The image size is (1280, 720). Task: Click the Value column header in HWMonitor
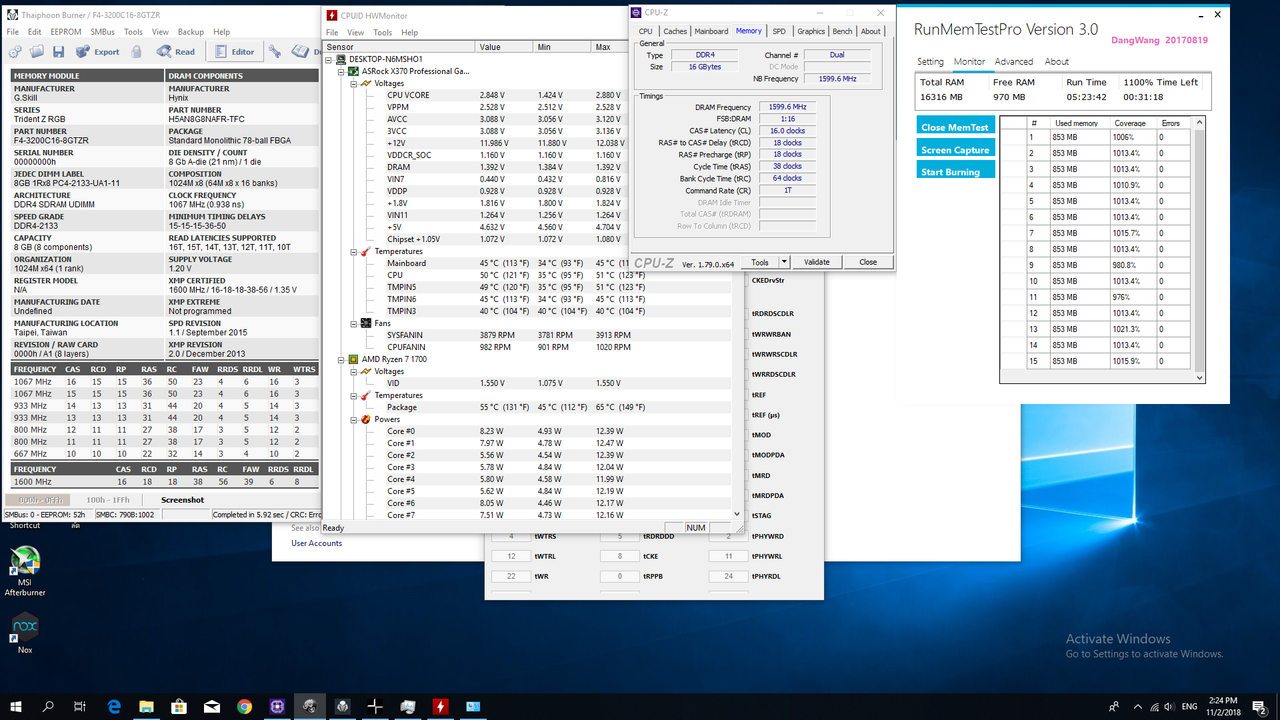506,47
